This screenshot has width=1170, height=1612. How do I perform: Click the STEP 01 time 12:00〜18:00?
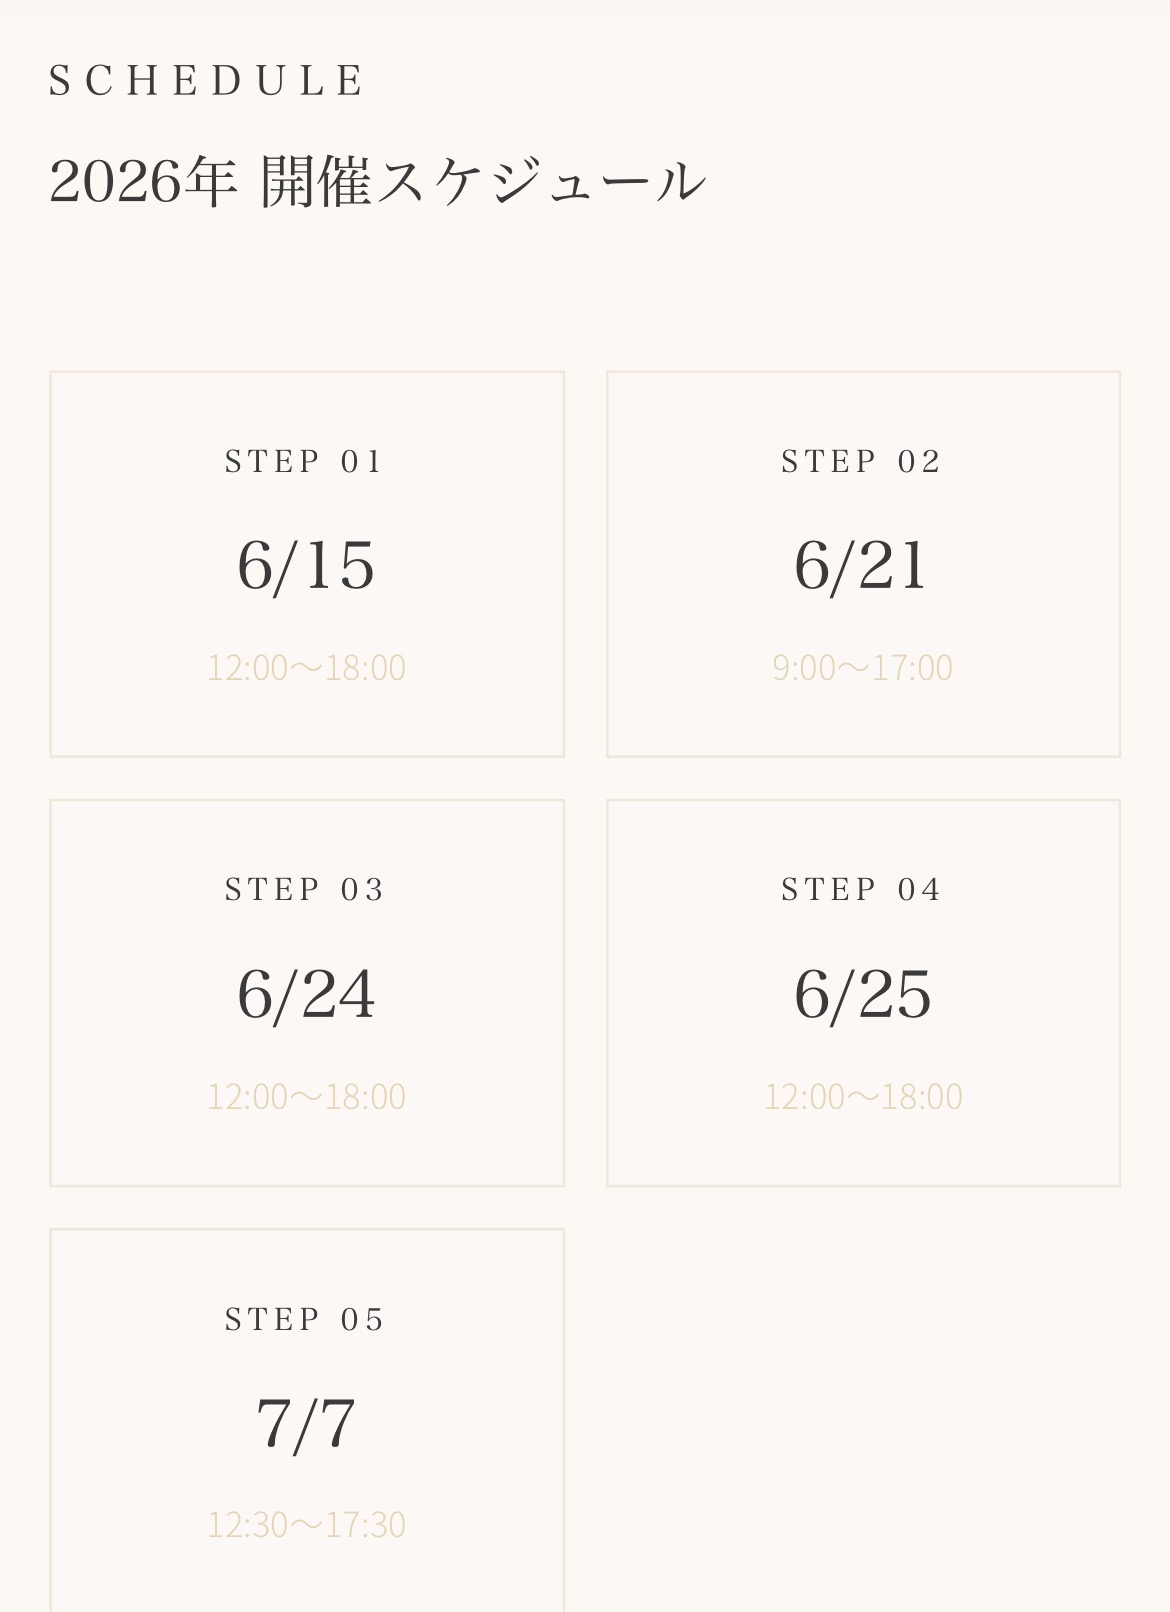pyautogui.click(x=306, y=668)
